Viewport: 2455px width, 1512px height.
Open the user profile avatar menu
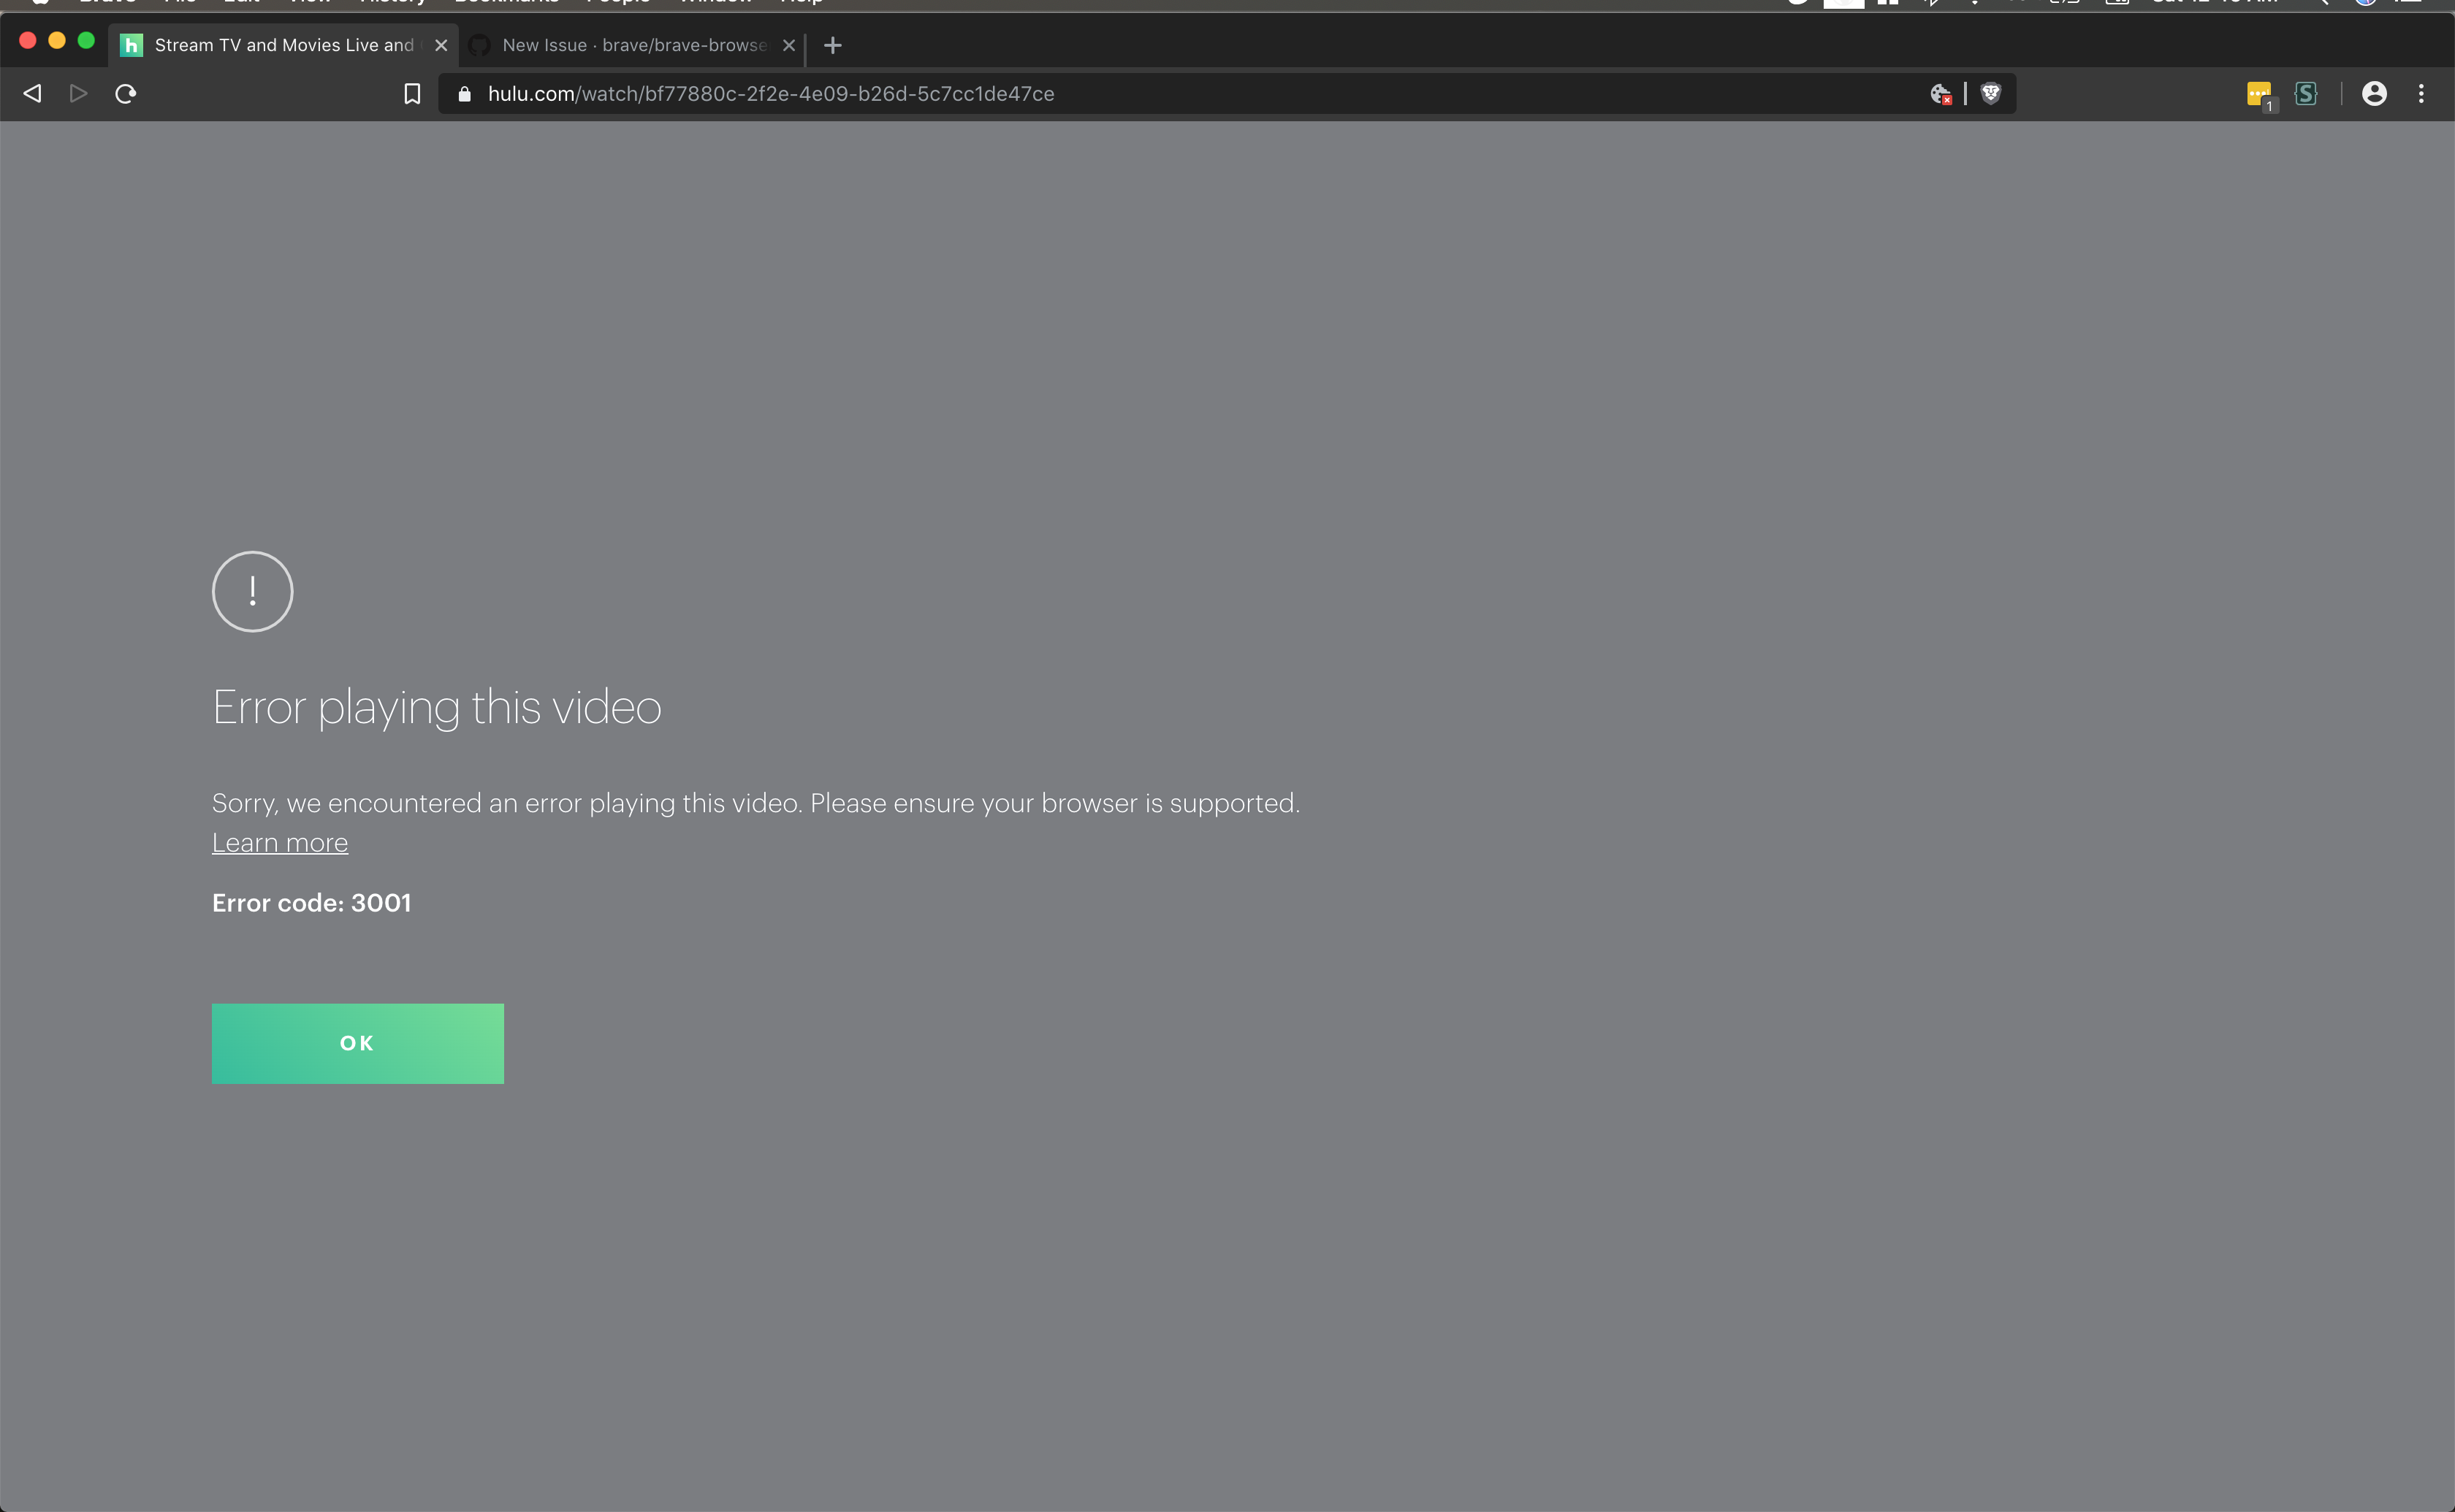coord(2374,94)
